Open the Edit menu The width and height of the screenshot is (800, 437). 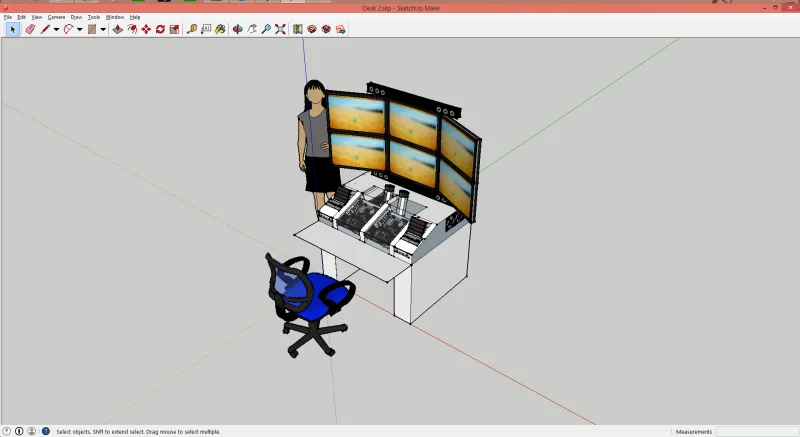pyautogui.click(x=21, y=17)
